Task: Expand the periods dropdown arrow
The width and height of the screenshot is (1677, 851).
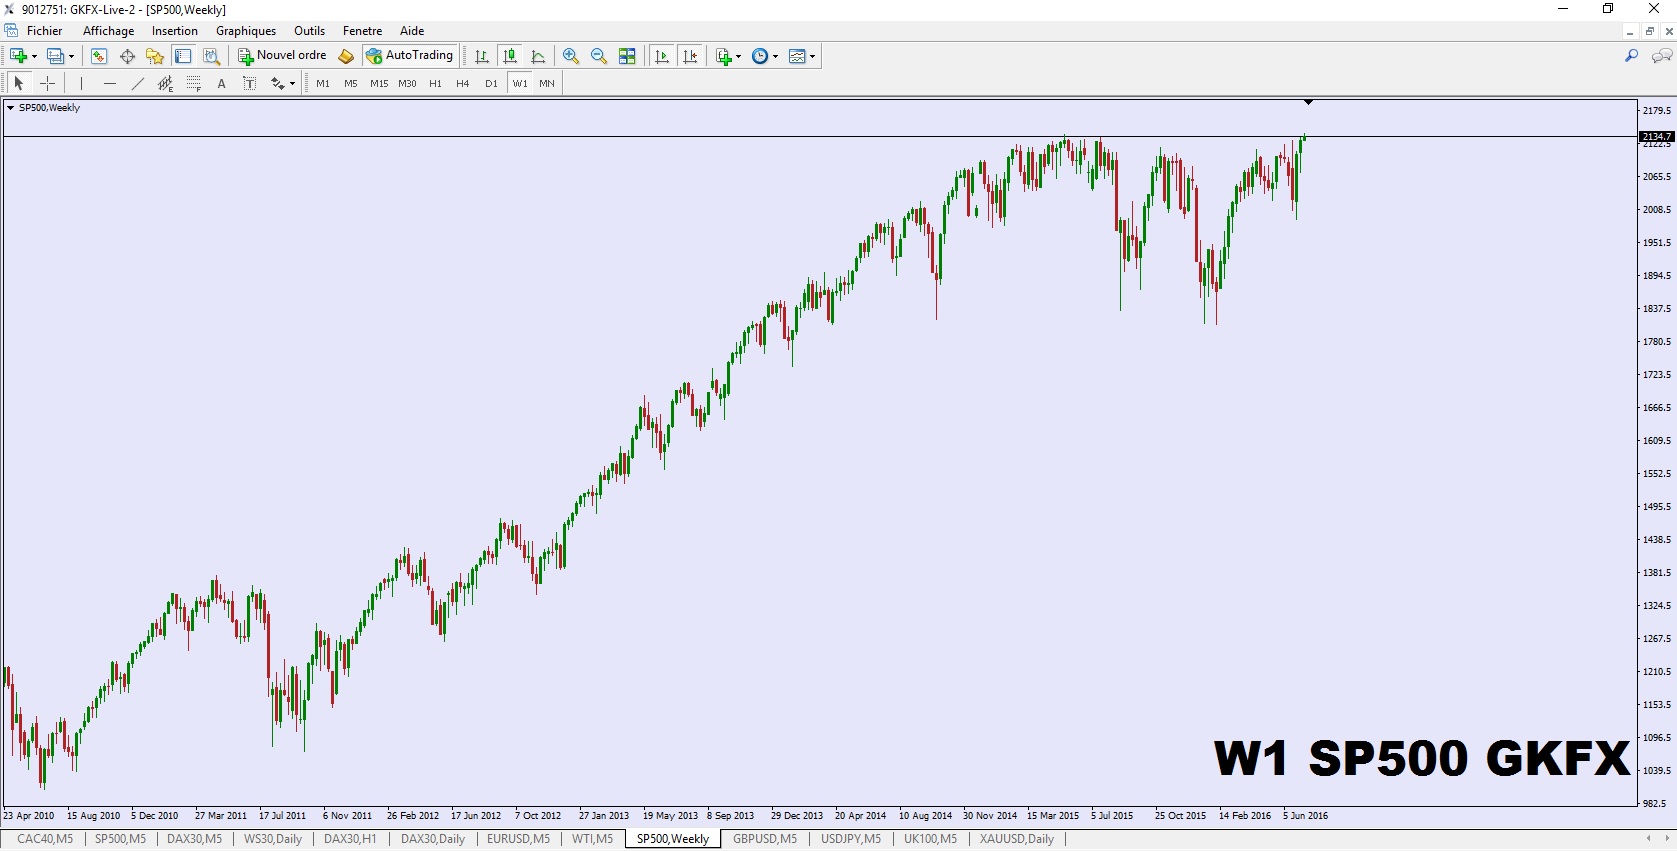Action: coord(776,57)
